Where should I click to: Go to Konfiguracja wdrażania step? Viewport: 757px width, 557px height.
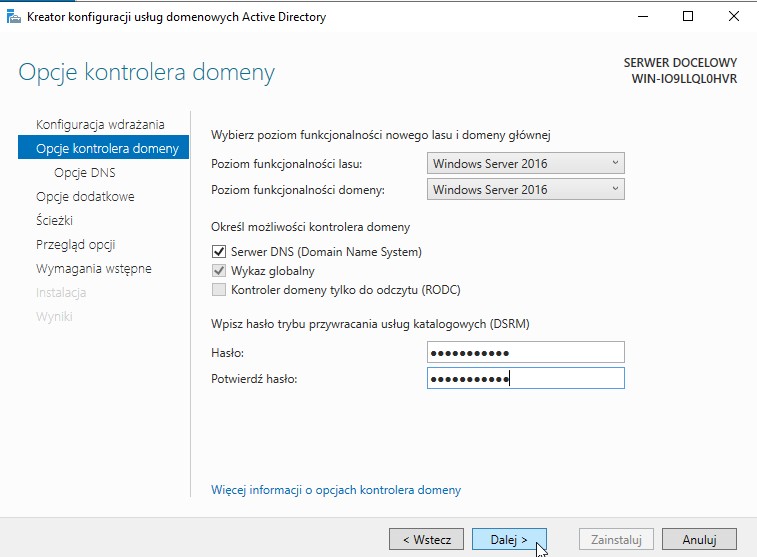tap(100, 124)
